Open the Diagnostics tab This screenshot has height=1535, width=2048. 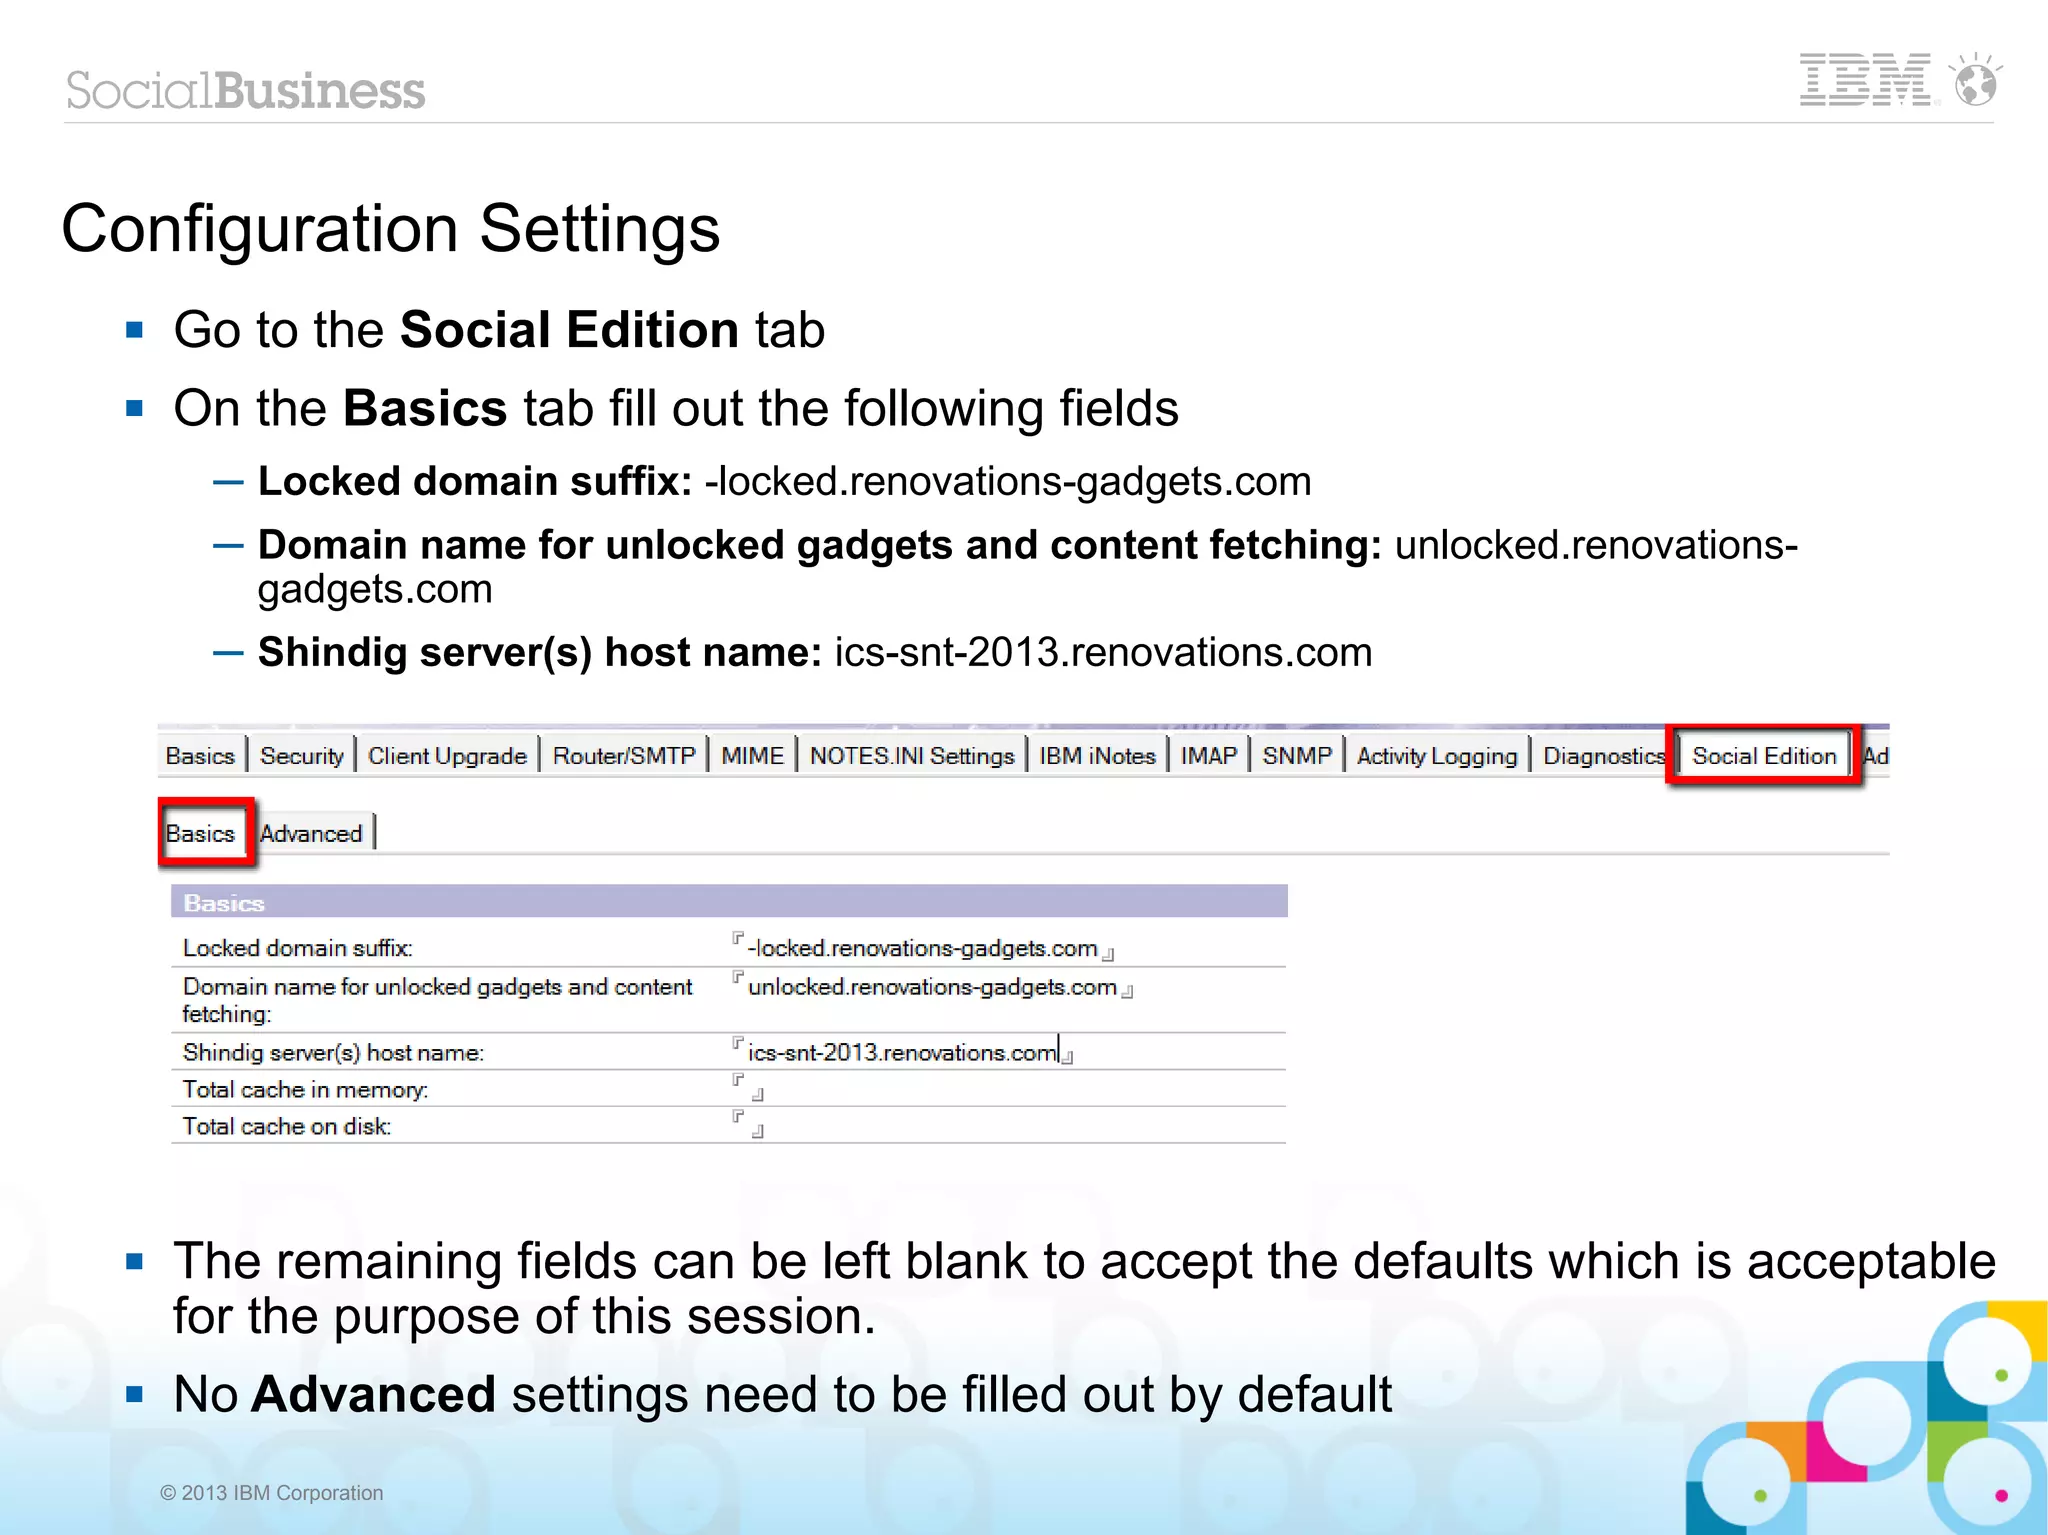pyautogui.click(x=1603, y=756)
